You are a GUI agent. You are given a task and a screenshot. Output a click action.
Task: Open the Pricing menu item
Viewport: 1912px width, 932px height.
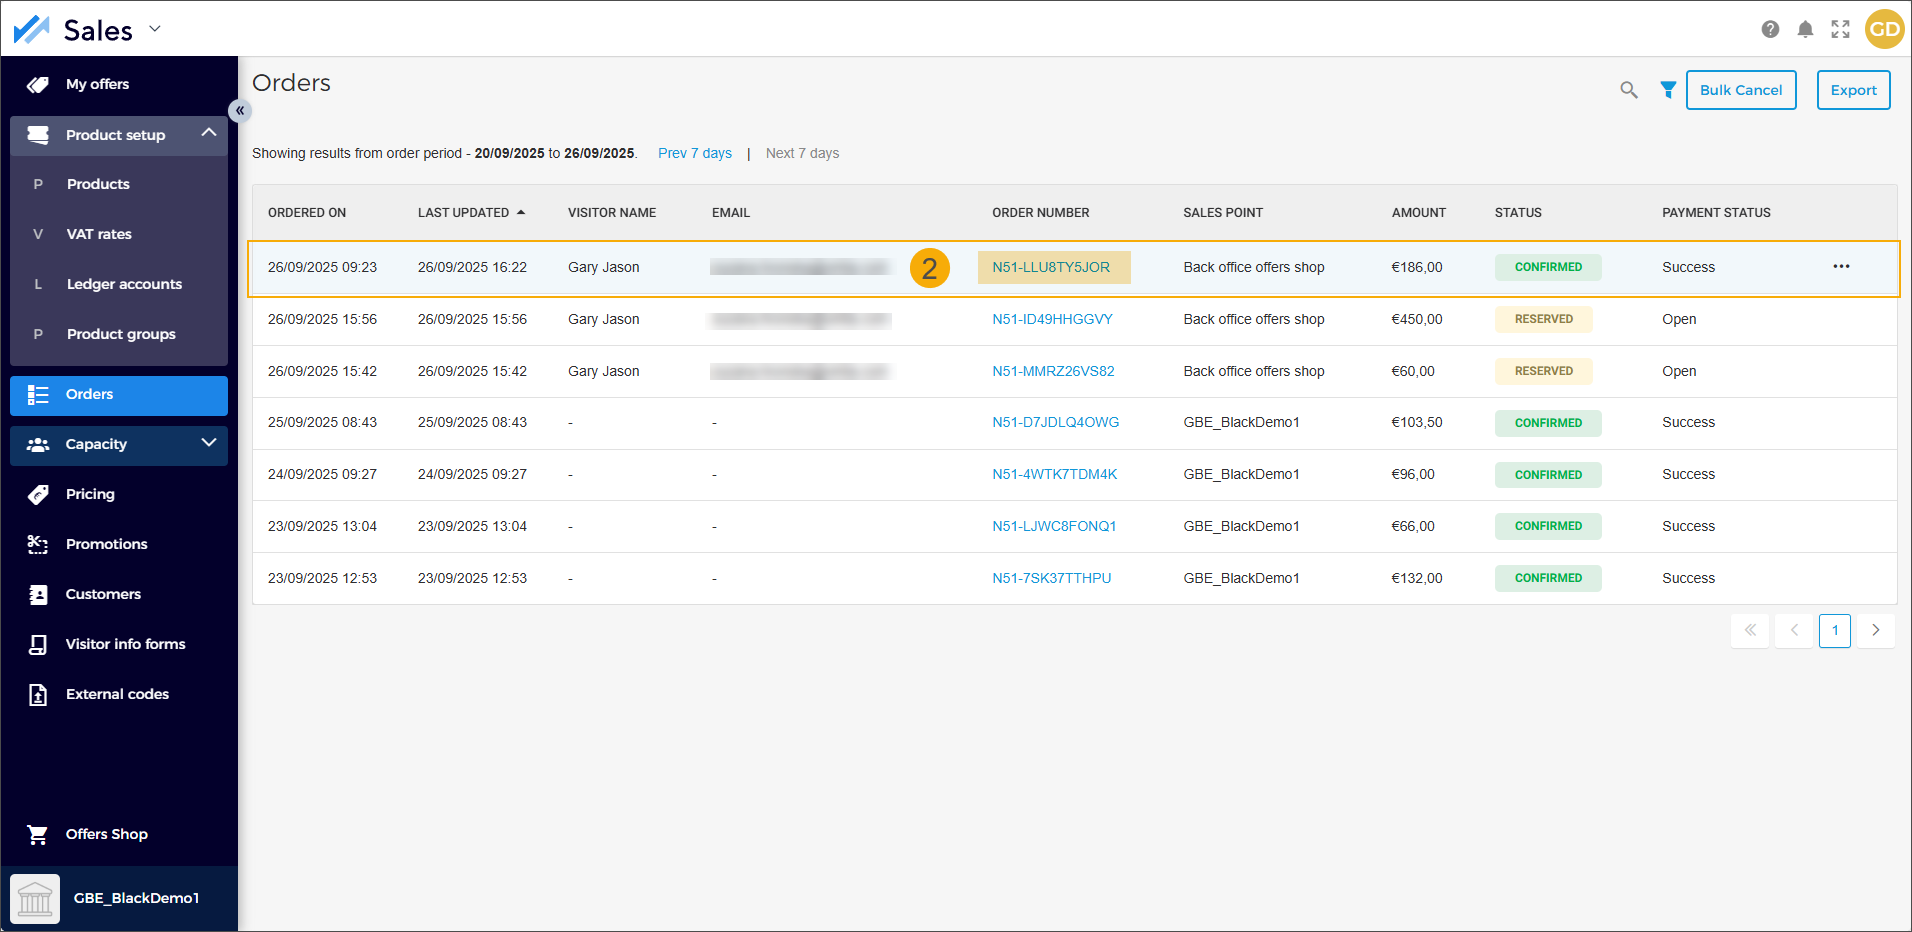coord(90,494)
